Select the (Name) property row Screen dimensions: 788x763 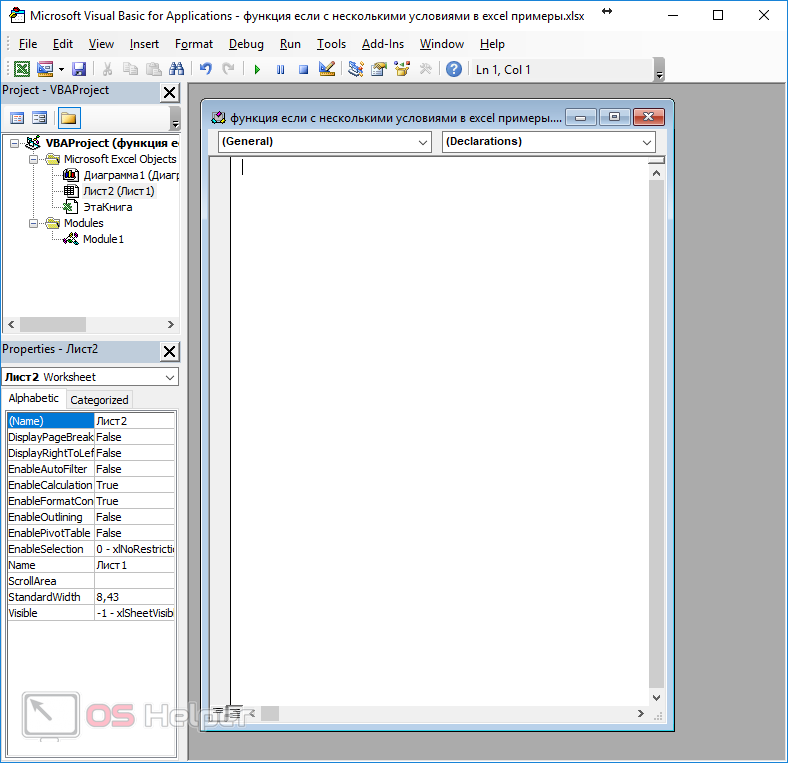point(91,421)
